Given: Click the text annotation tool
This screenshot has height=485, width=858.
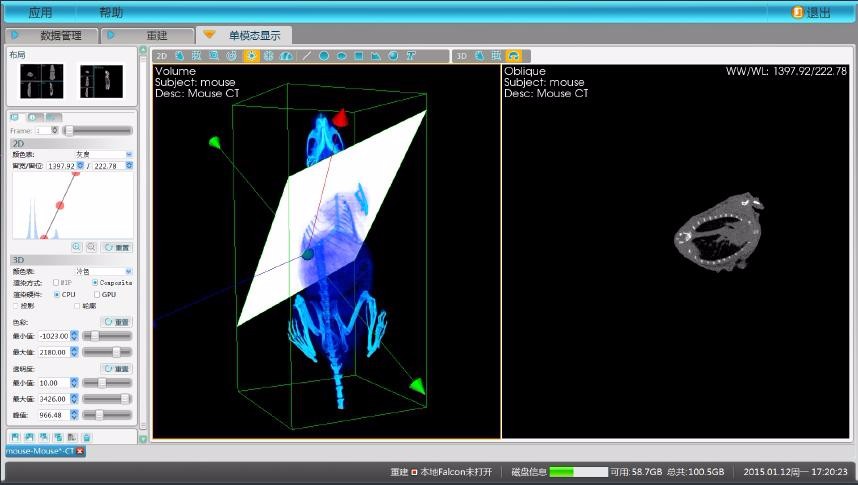Looking at the screenshot, I should (410, 56).
